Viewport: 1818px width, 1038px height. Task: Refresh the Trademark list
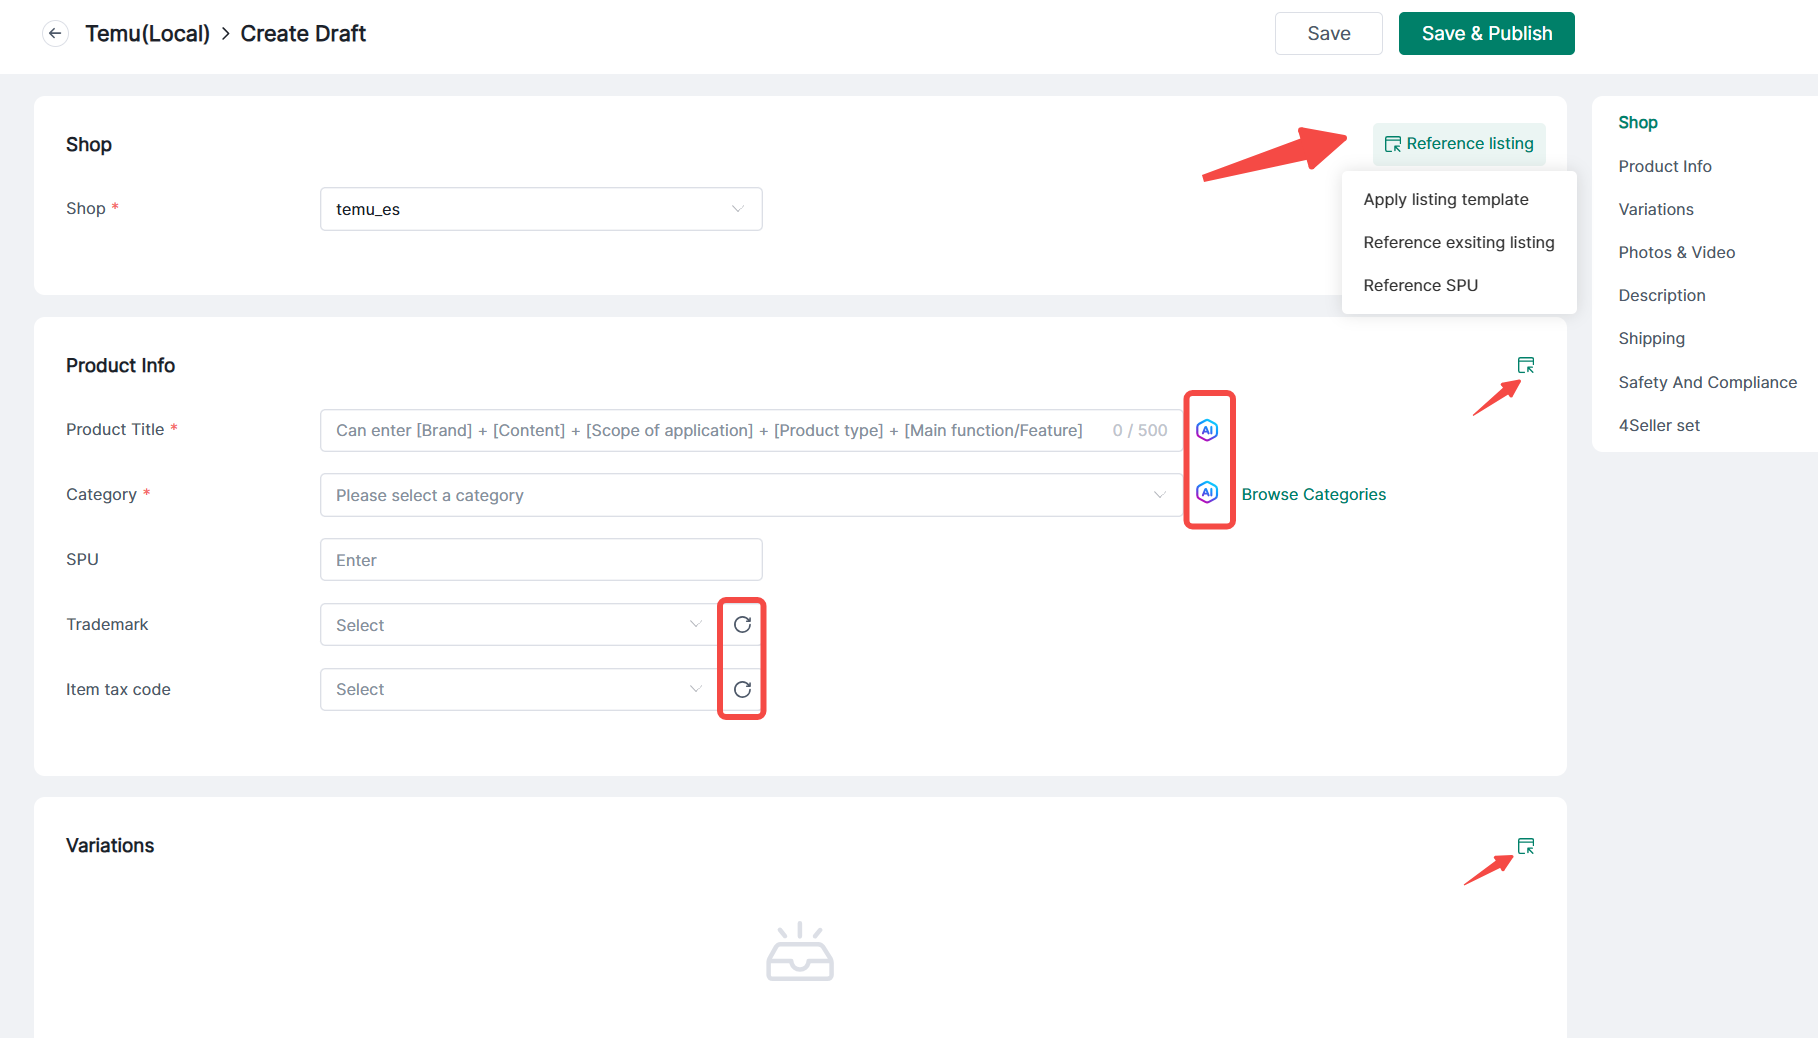pyautogui.click(x=742, y=625)
